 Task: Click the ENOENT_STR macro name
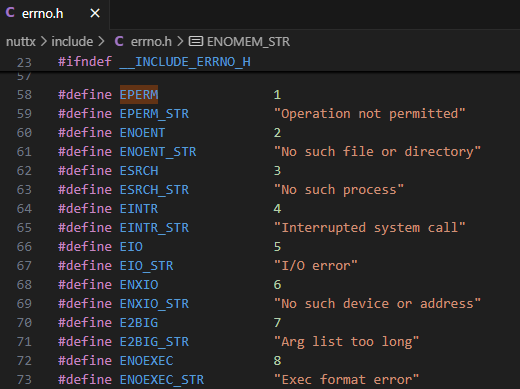(x=158, y=152)
